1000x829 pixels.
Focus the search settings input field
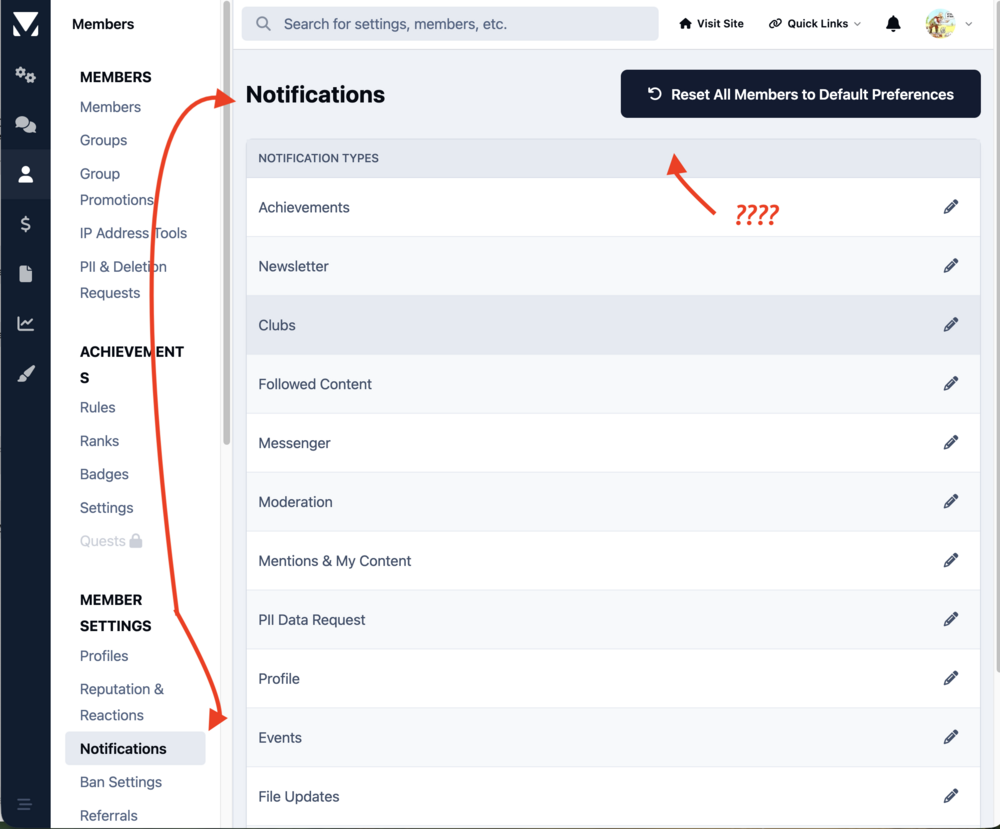[x=450, y=24]
